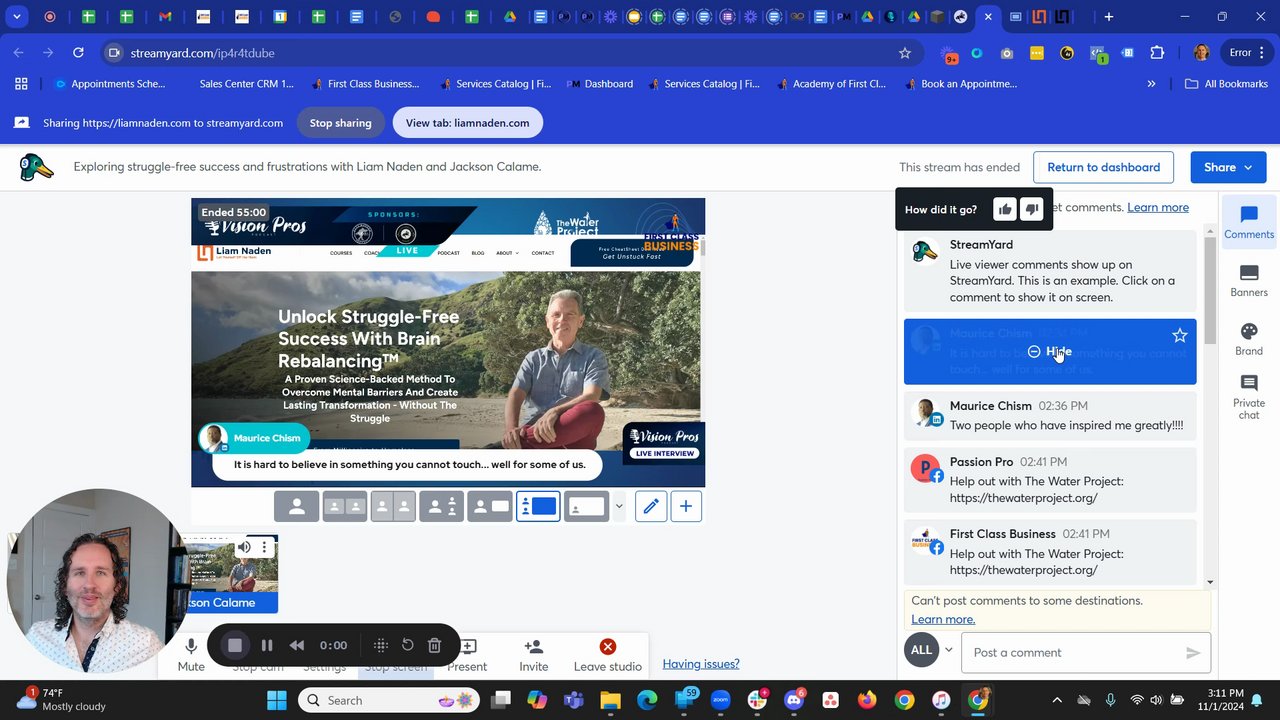Open Dashboard bookmark
Screen dimensions: 1280x720
[600, 84]
